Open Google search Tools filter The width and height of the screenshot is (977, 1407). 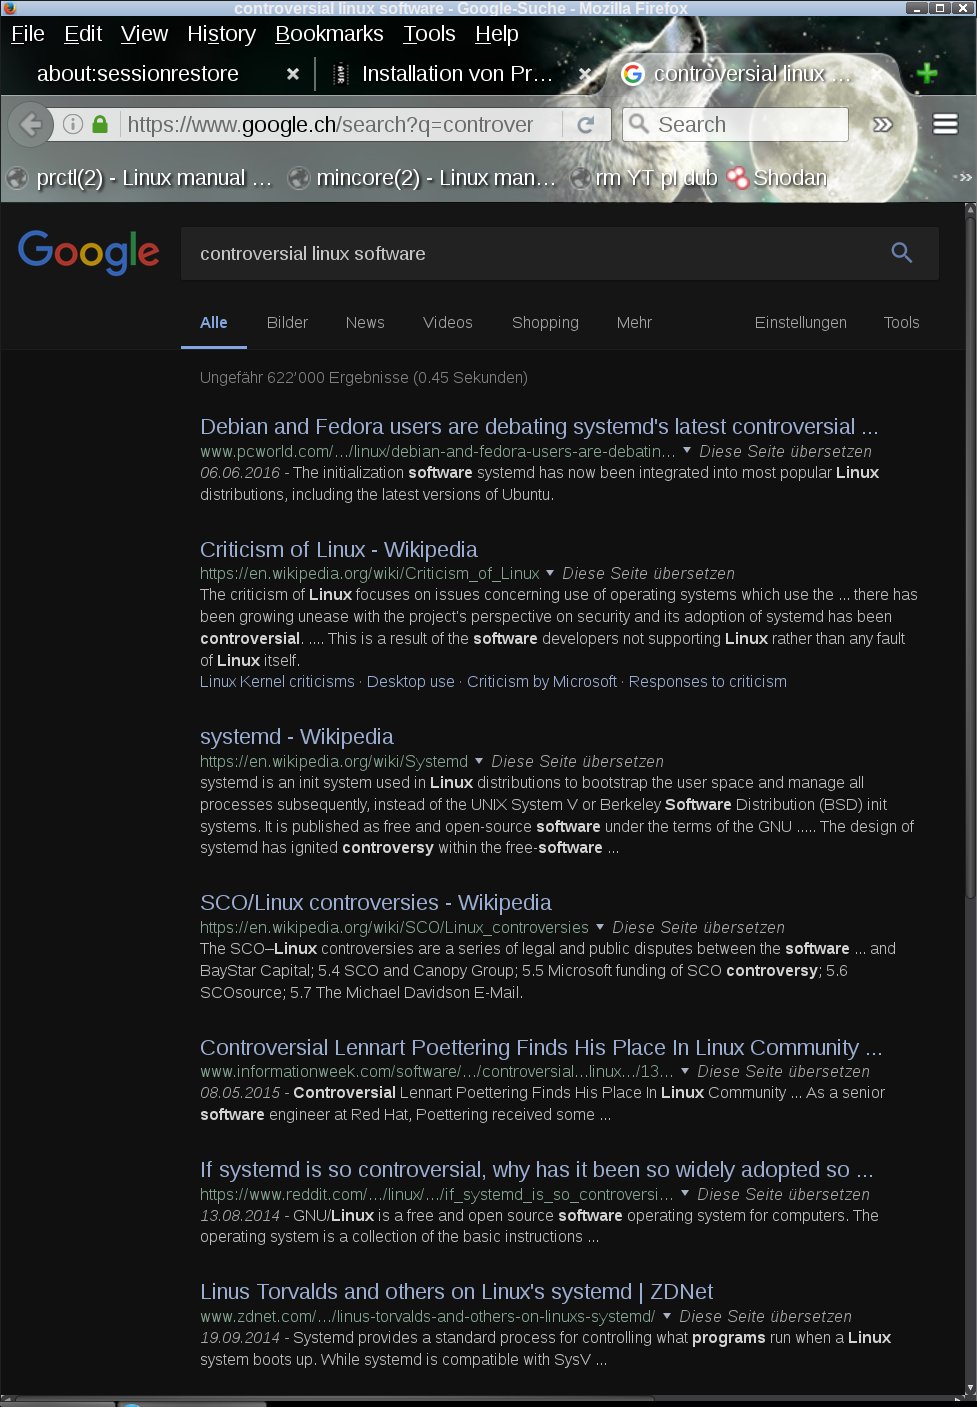[901, 322]
